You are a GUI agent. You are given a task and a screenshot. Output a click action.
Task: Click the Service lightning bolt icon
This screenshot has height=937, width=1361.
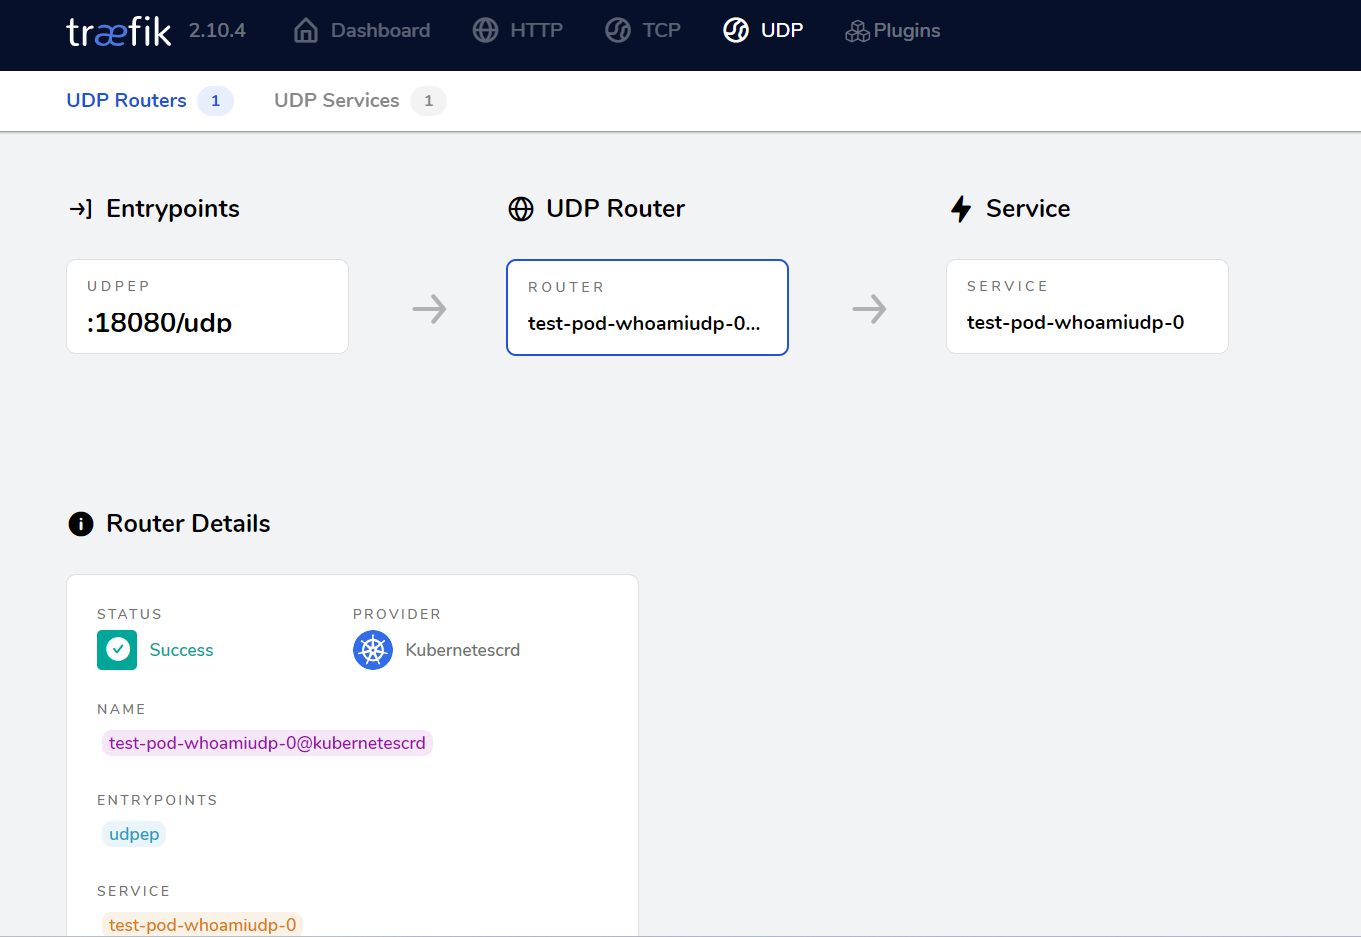[961, 209]
